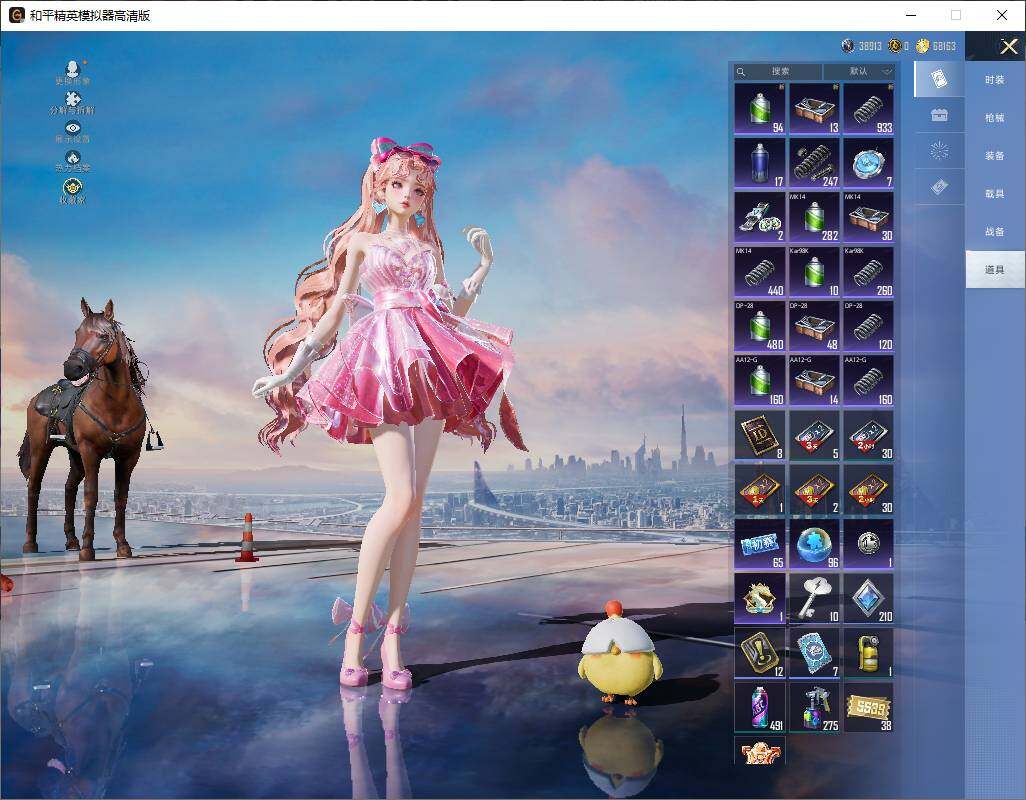Select the AA12-G paint can, count 160
Screen dimensions: 1026x800
[x=759, y=381]
